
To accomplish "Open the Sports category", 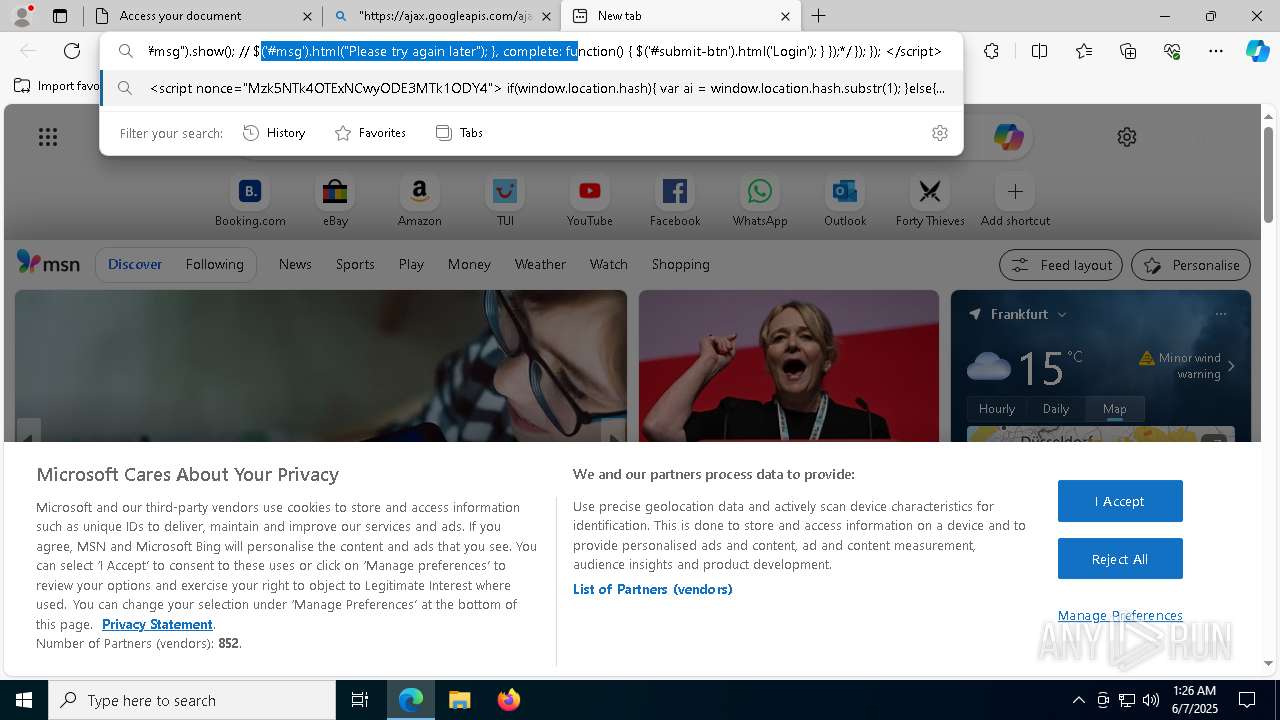I will click(355, 265).
